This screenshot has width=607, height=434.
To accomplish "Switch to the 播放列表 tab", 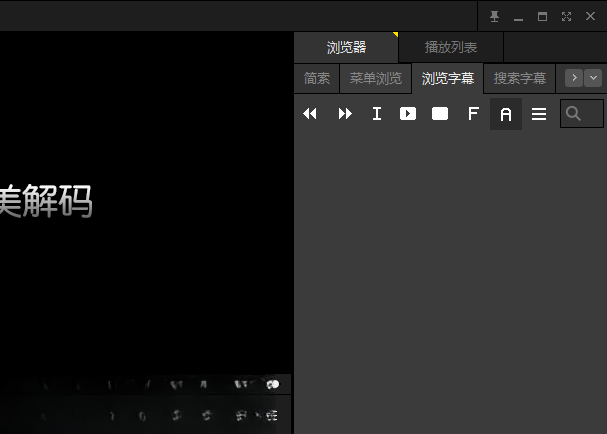I will coord(451,47).
